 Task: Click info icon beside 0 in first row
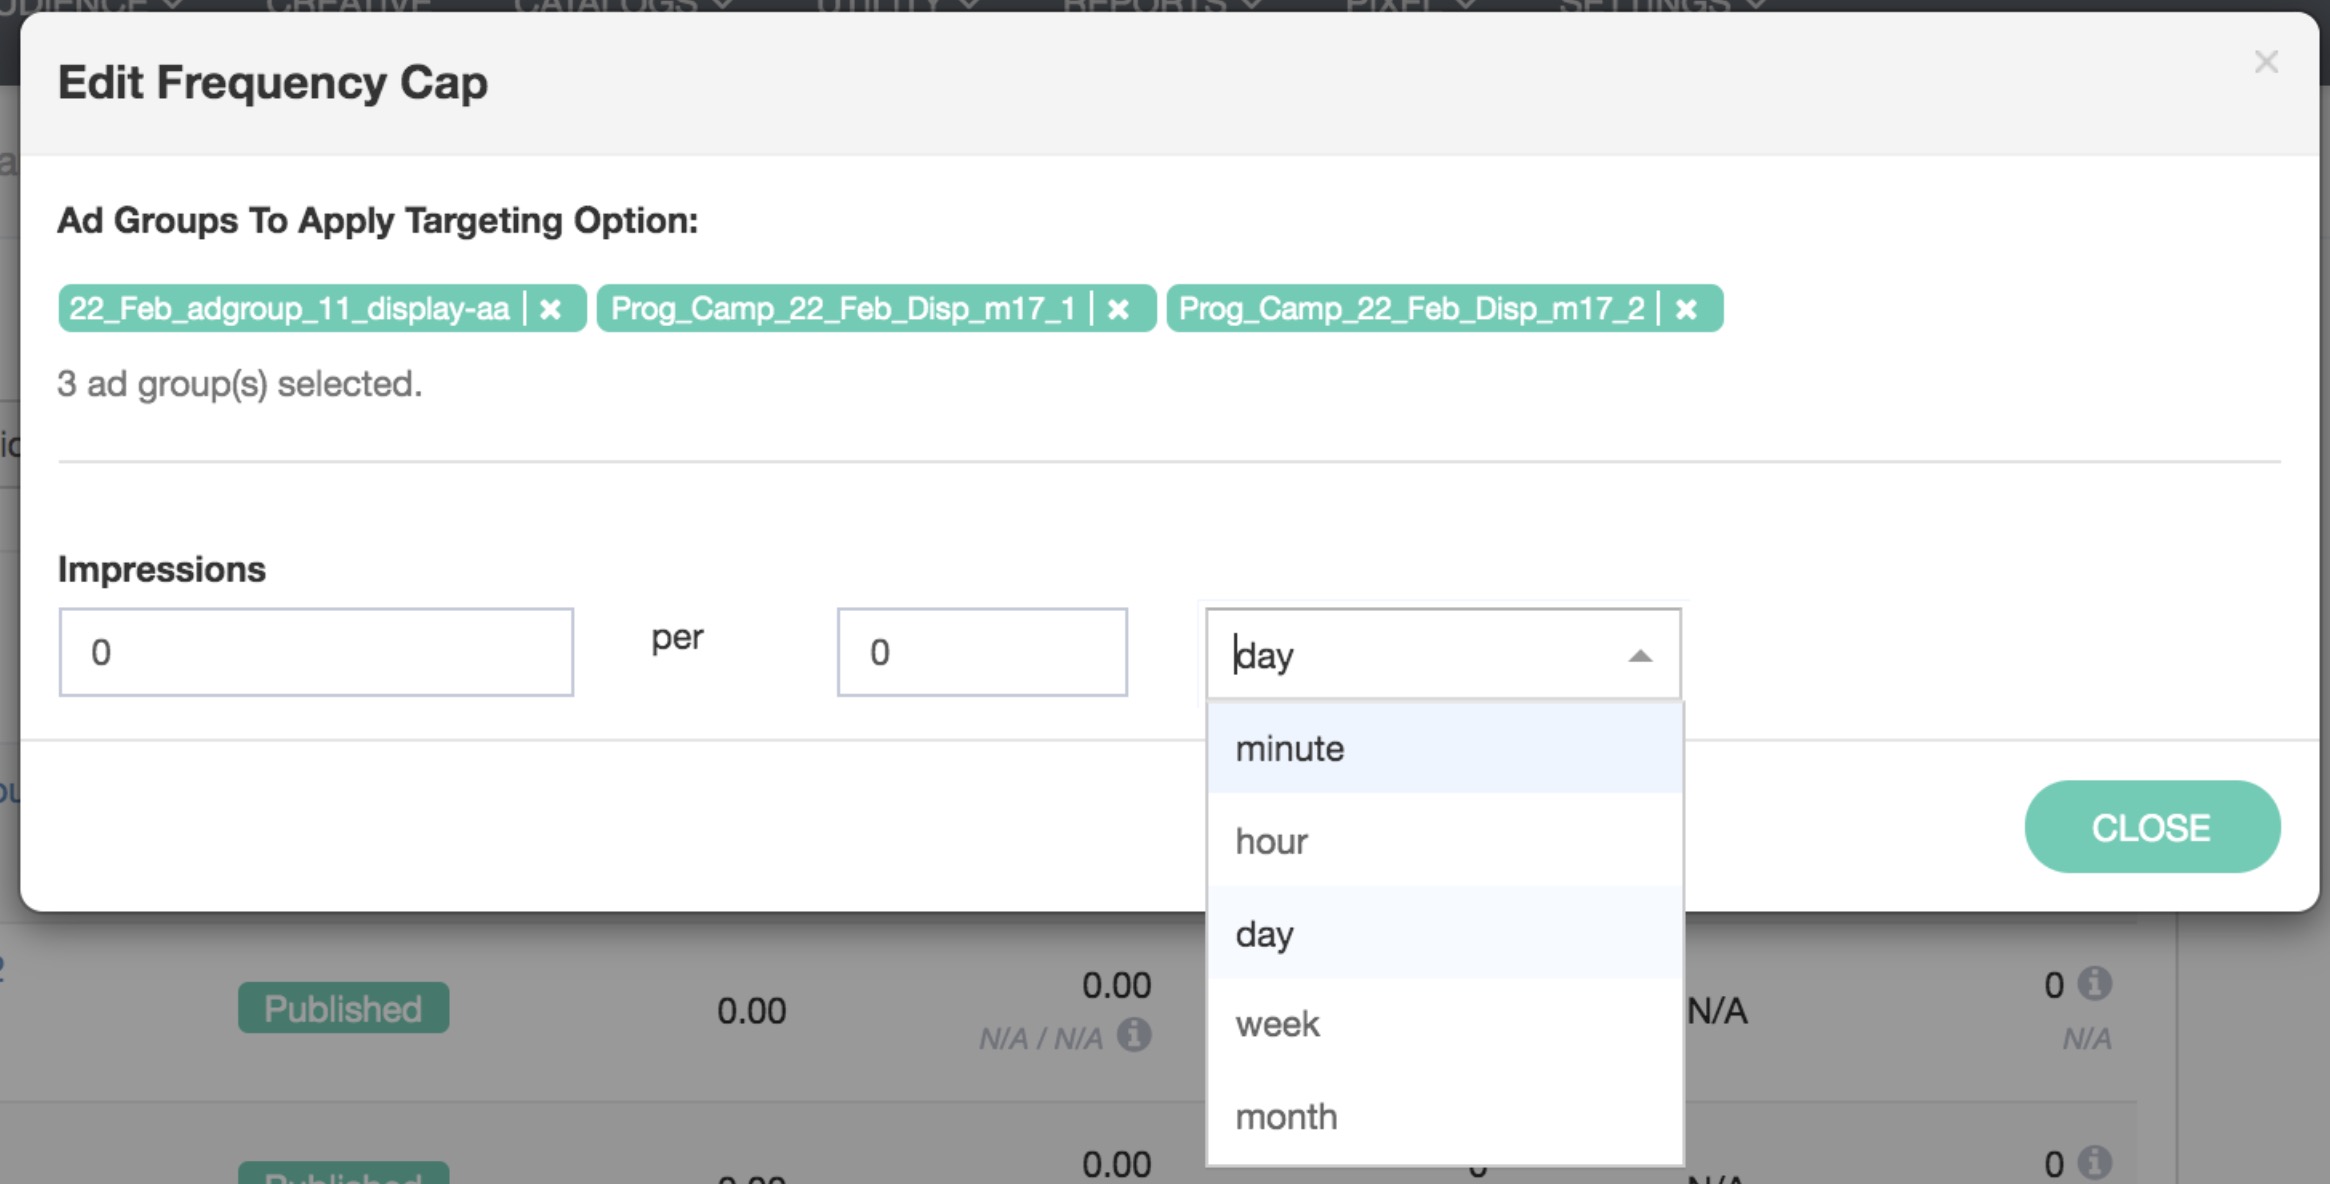tap(2094, 984)
